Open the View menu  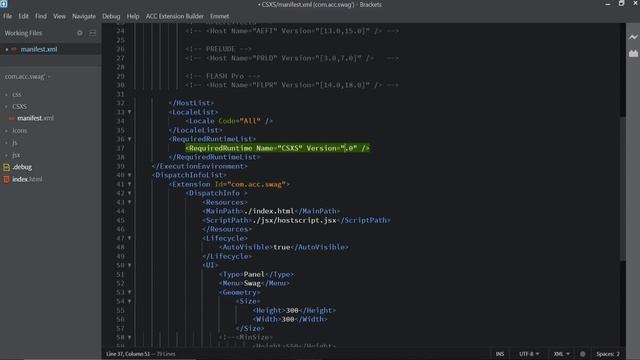tap(59, 16)
